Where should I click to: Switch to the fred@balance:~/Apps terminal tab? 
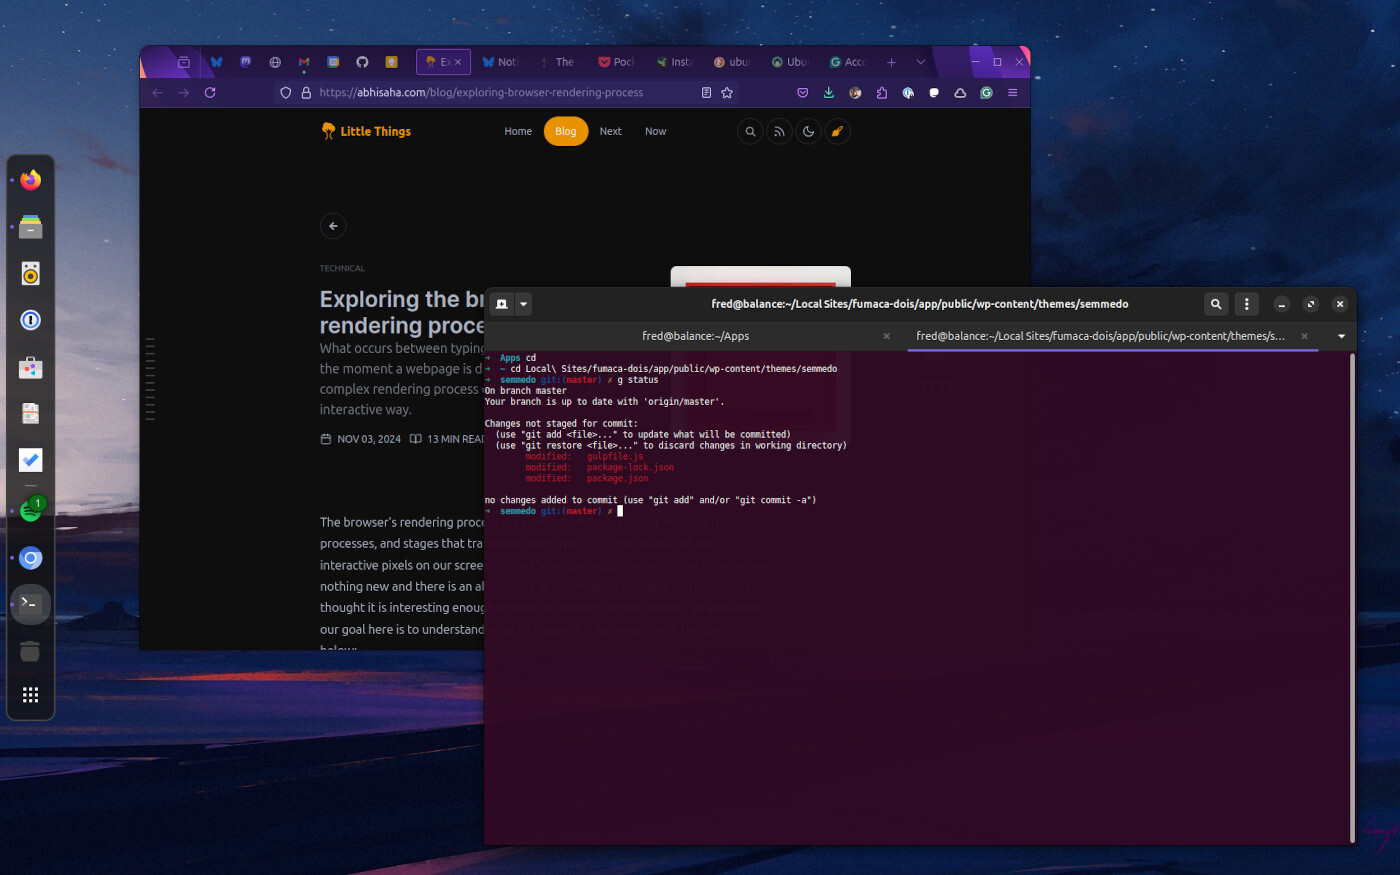695,336
